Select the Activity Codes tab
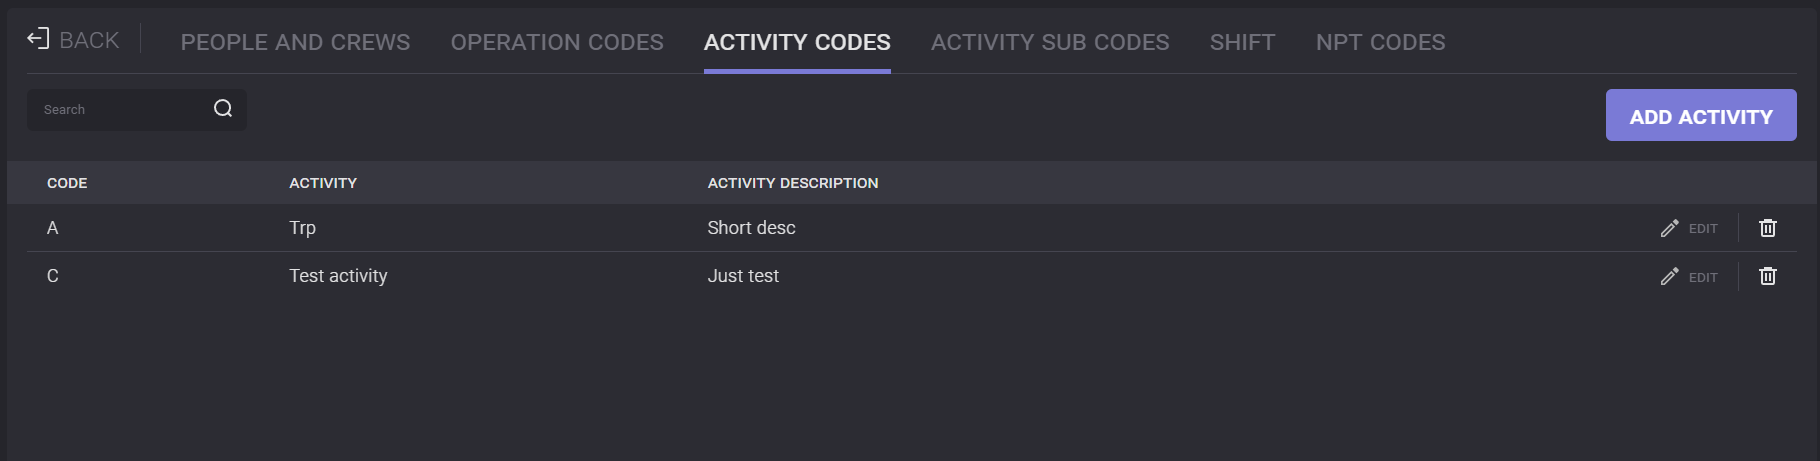This screenshot has width=1820, height=461. 797,42
